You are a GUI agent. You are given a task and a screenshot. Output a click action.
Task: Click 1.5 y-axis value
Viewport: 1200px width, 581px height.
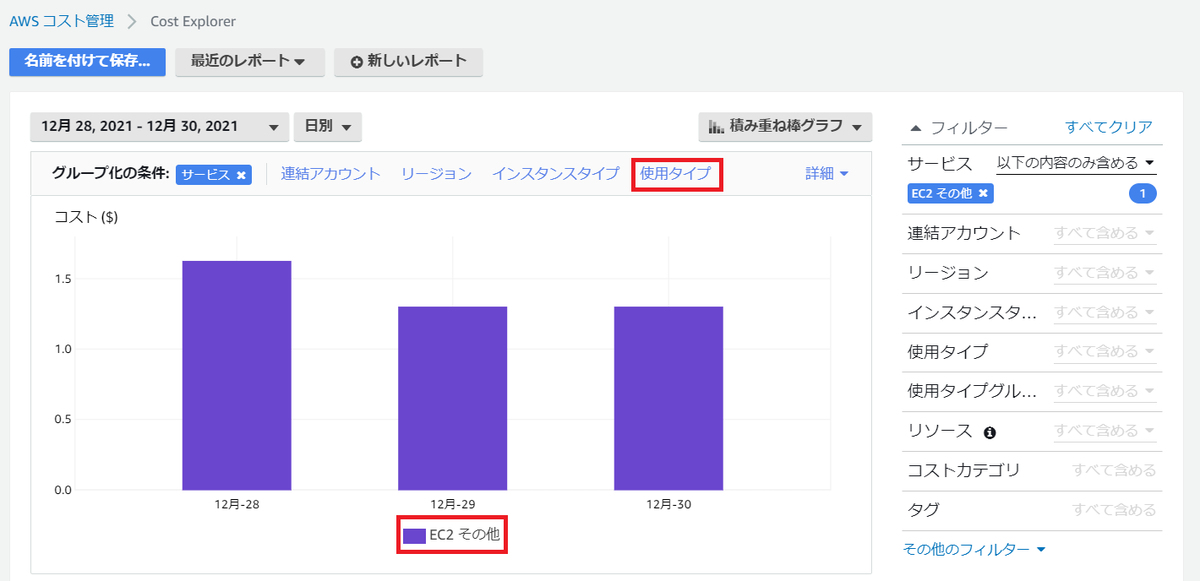click(61, 279)
